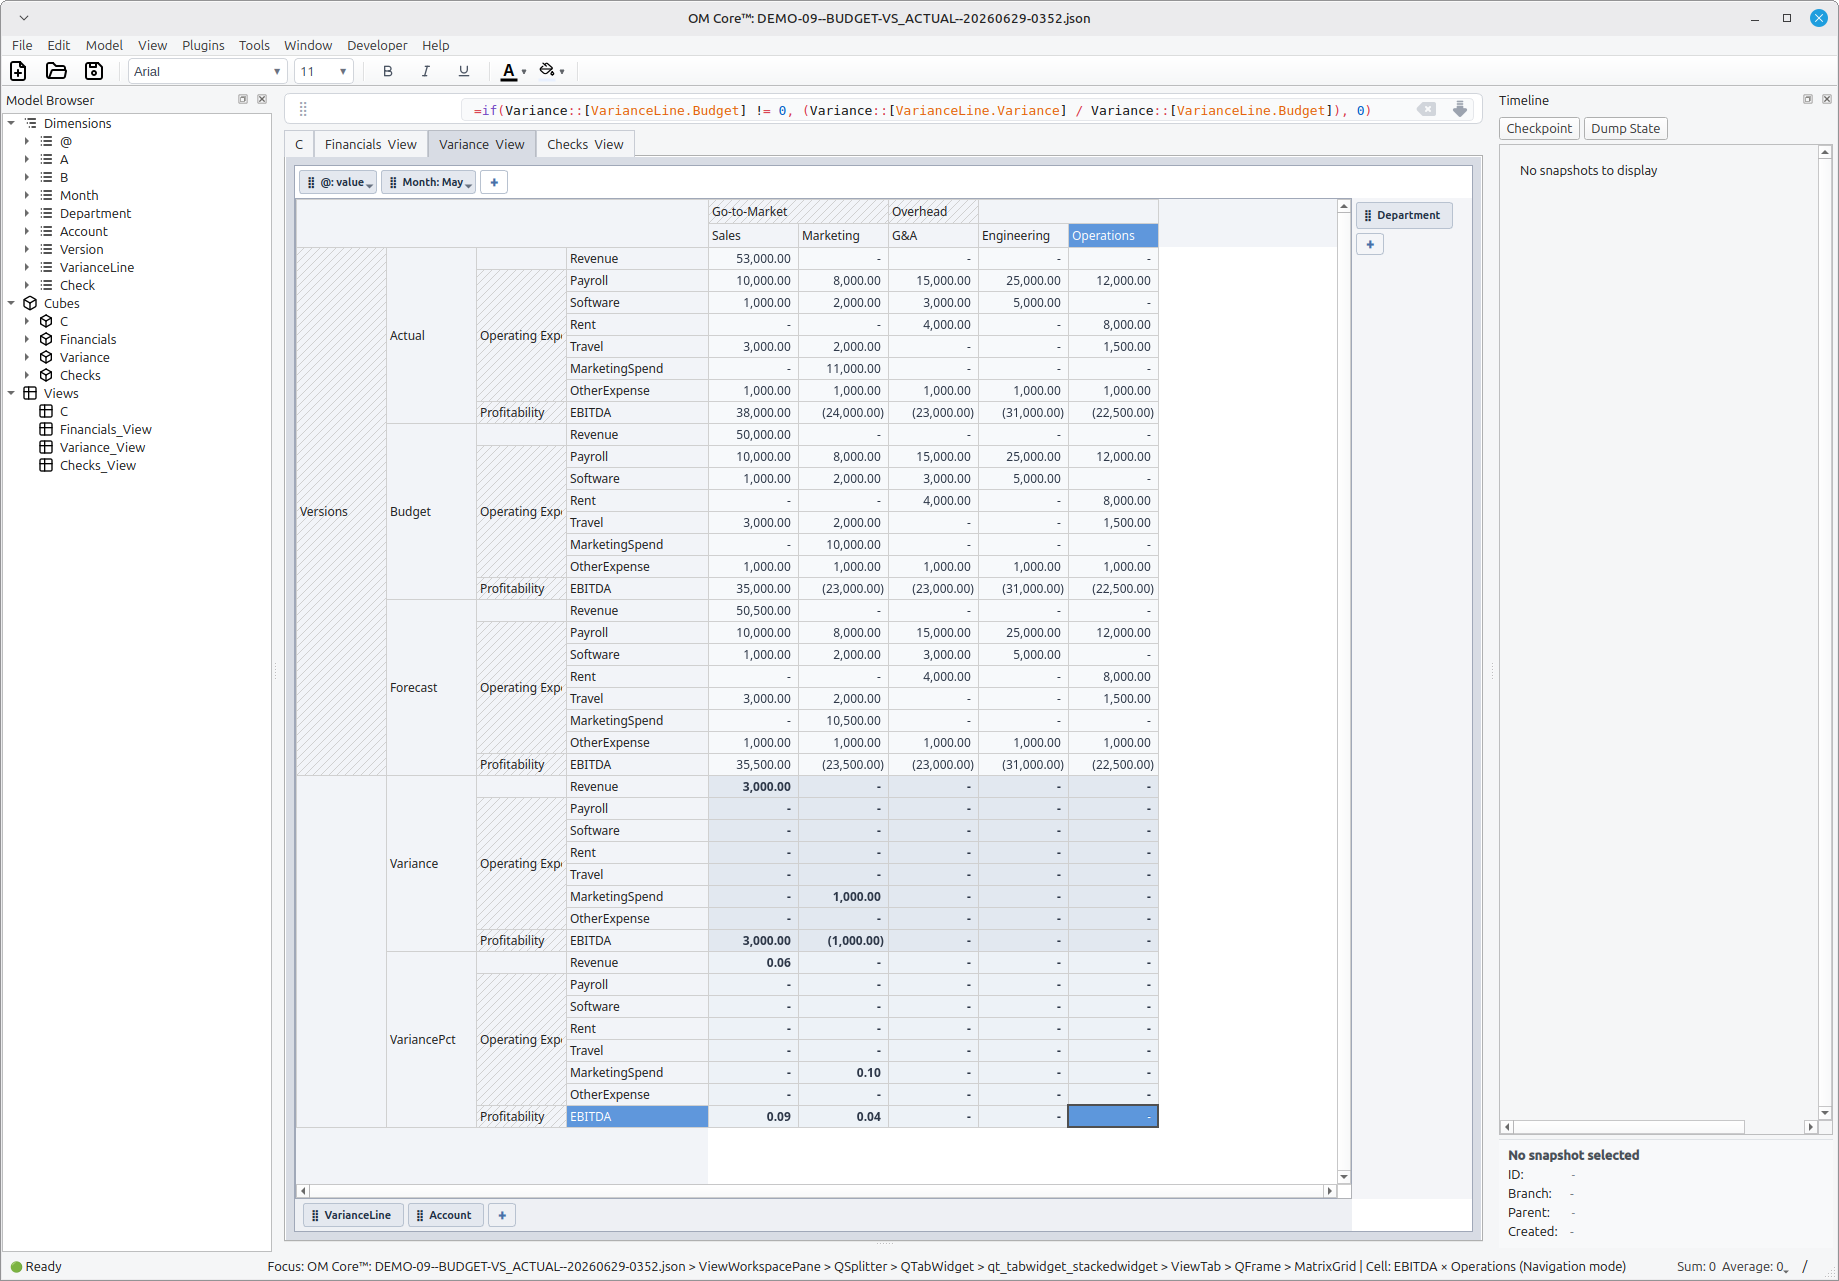Image resolution: width=1839 pixels, height=1281 pixels.
Task: Click the formula bar down-arrow icon
Action: (1460, 110)
